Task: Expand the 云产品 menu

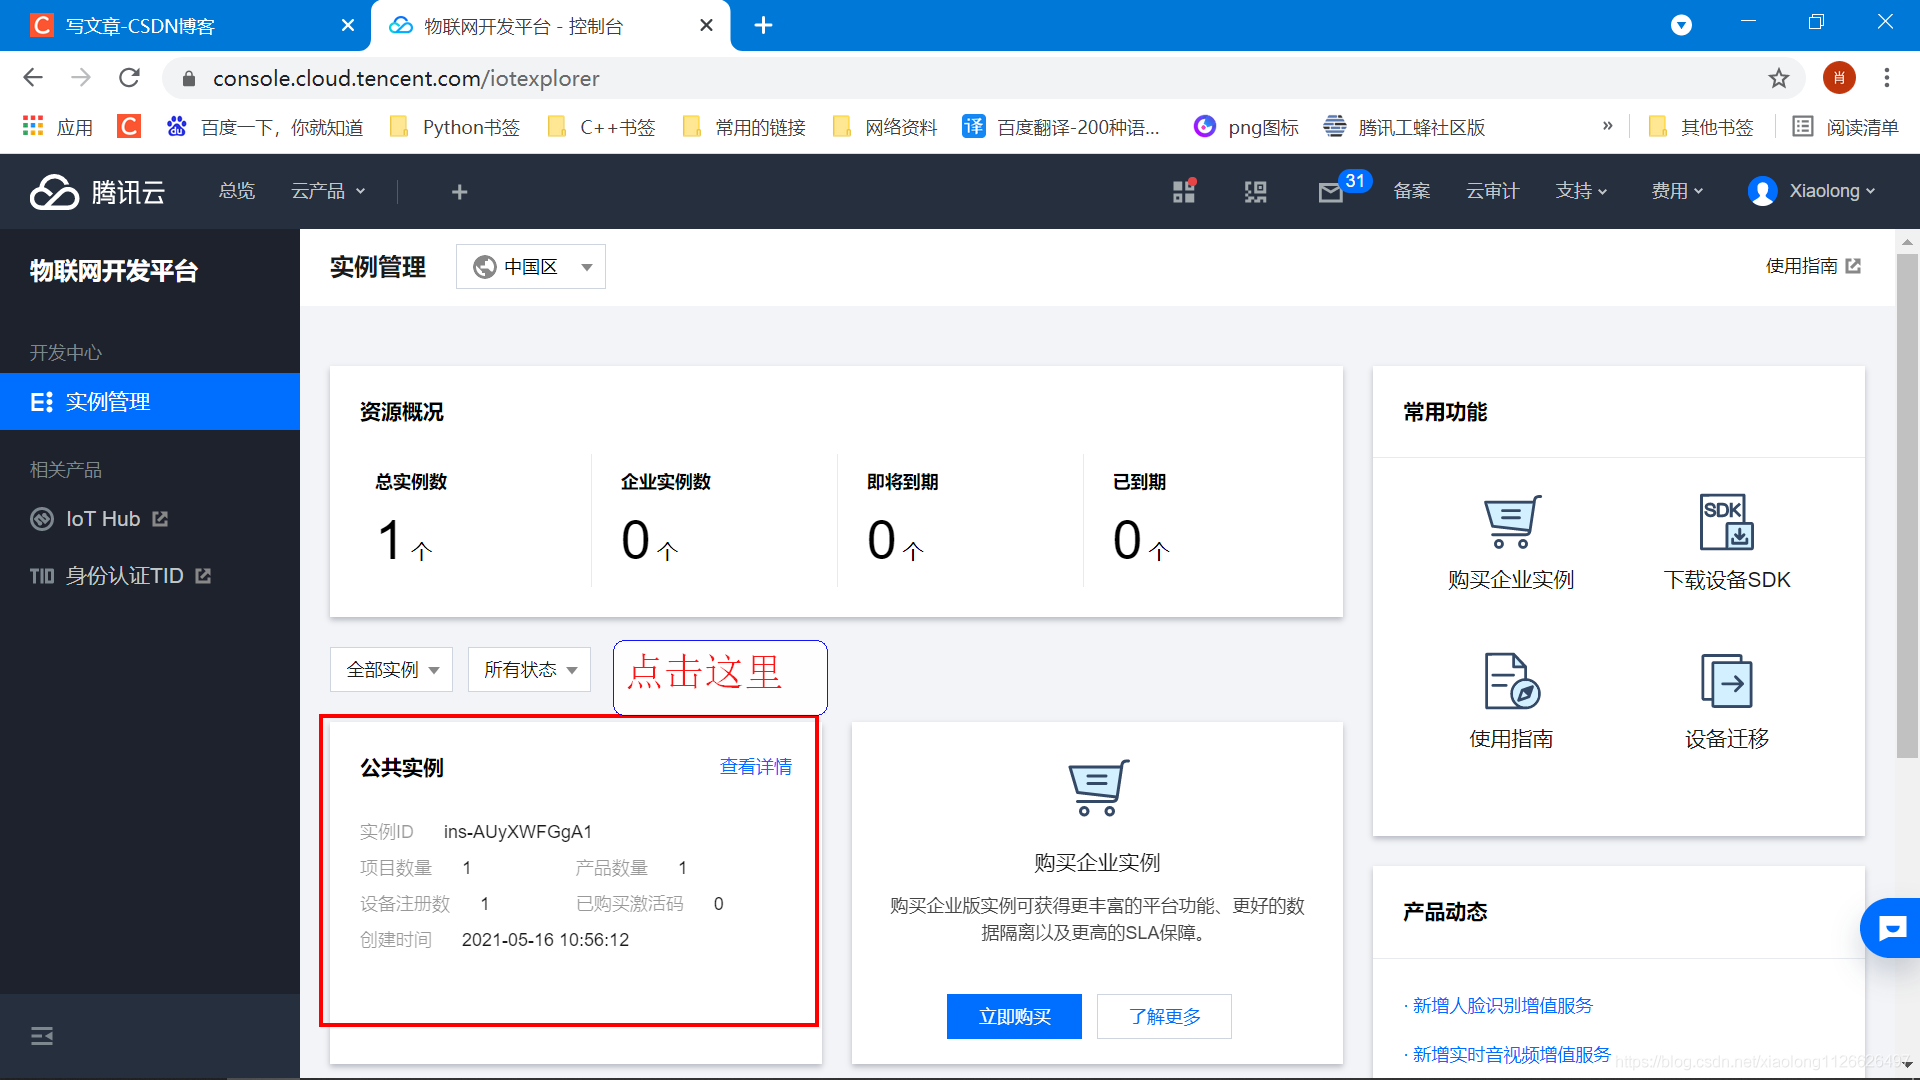Action: click(328, 191)
